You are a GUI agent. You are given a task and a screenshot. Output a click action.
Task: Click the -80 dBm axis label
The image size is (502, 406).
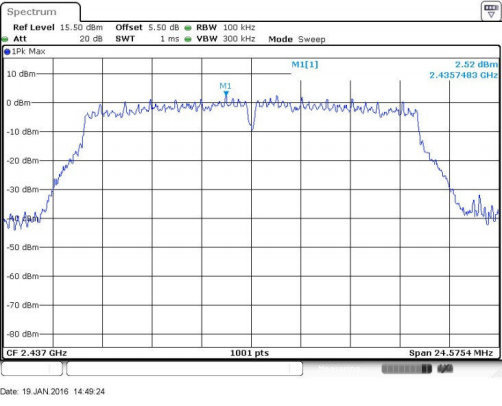click(x=23, y=334)
